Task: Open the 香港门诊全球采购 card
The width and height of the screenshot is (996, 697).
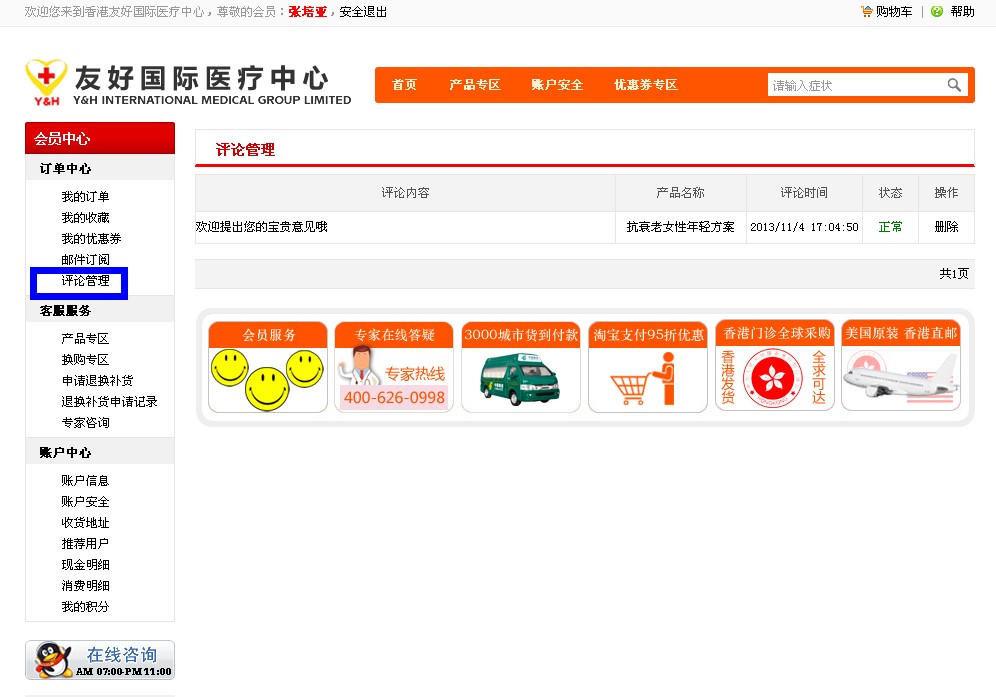Action: click(775, 365)
